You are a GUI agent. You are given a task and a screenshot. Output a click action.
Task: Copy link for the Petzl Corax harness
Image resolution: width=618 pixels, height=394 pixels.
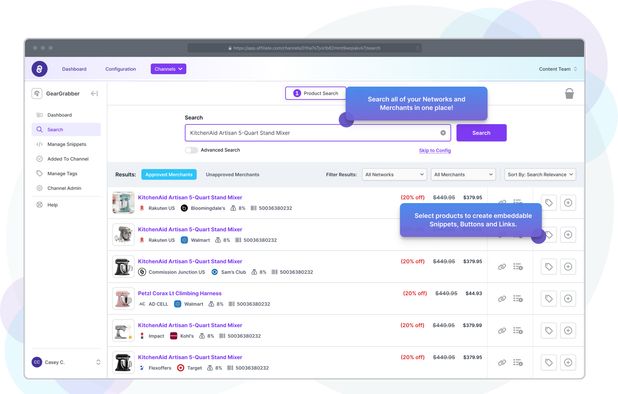click(502, 299)
